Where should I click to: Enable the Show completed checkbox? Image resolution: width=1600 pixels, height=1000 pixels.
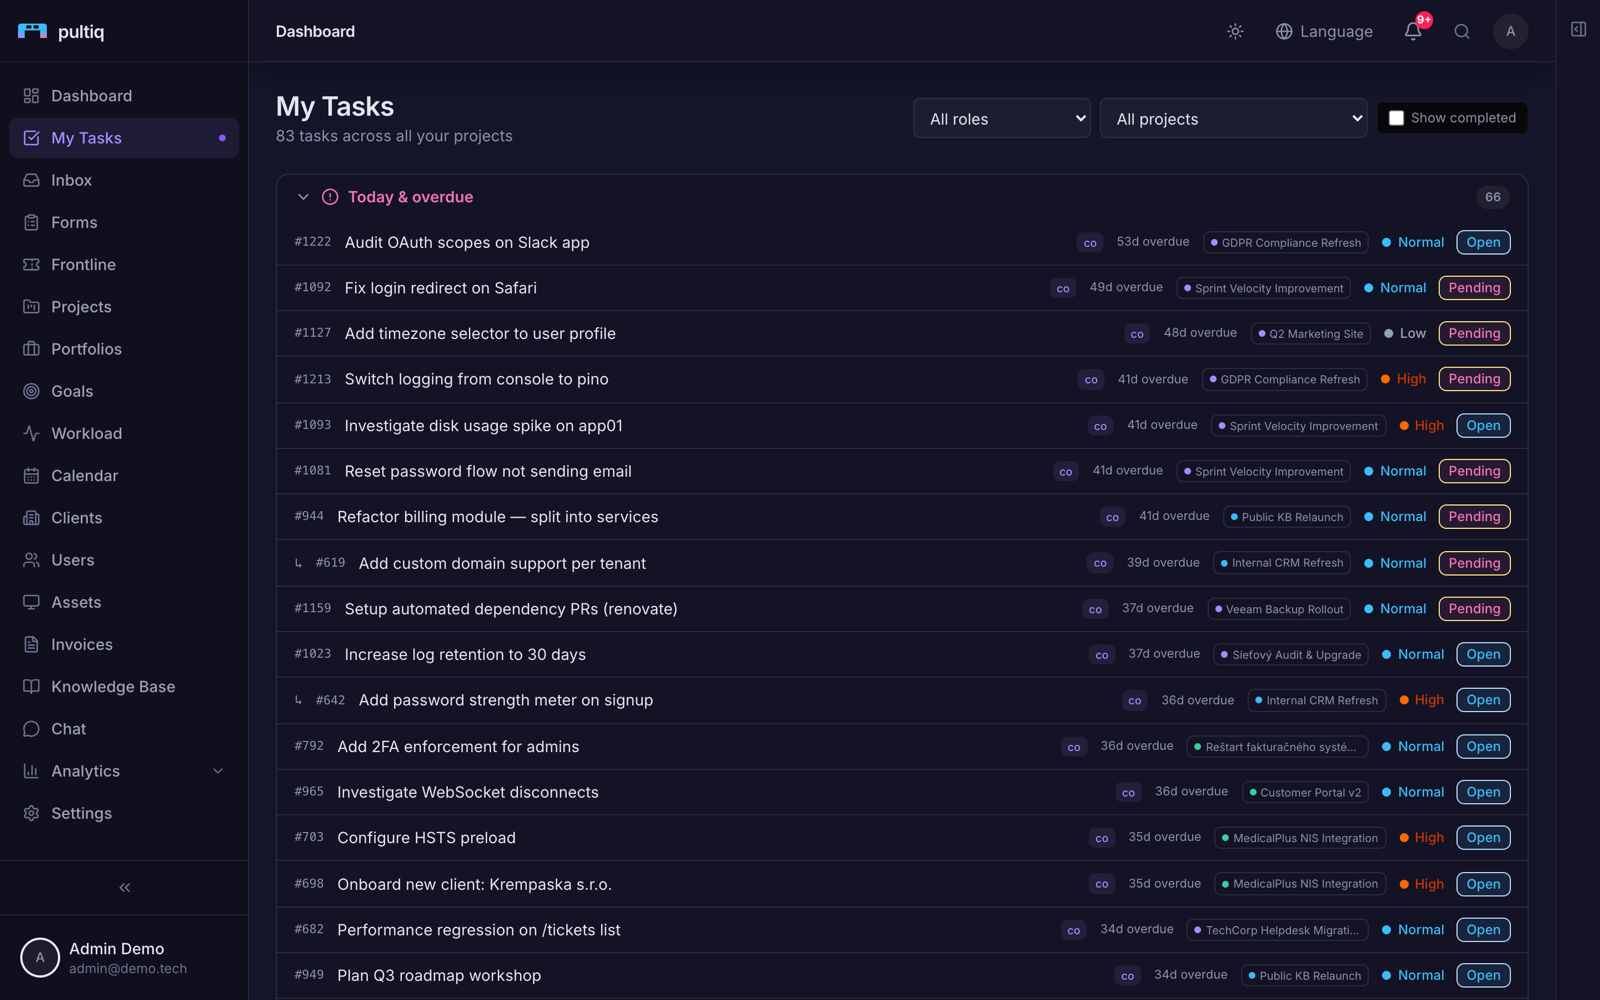[1396, 118]
